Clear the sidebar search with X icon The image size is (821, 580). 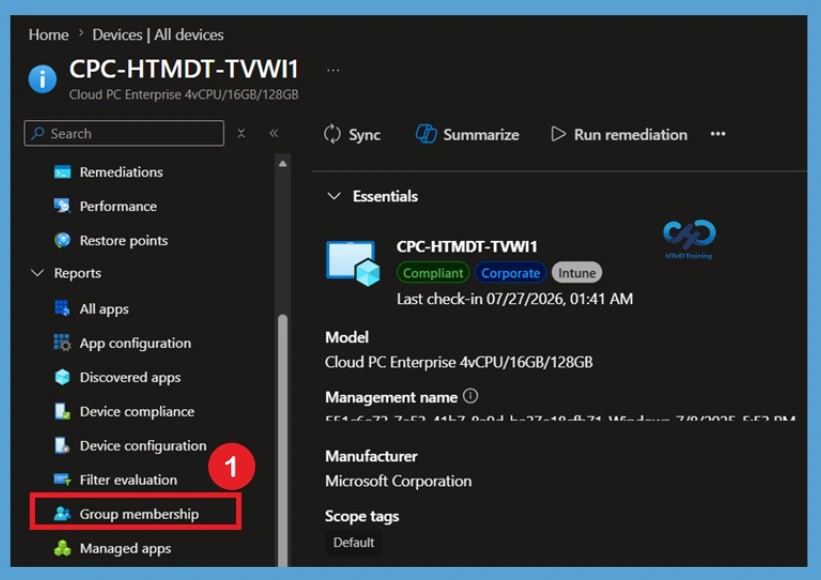[x=241, y=133]
